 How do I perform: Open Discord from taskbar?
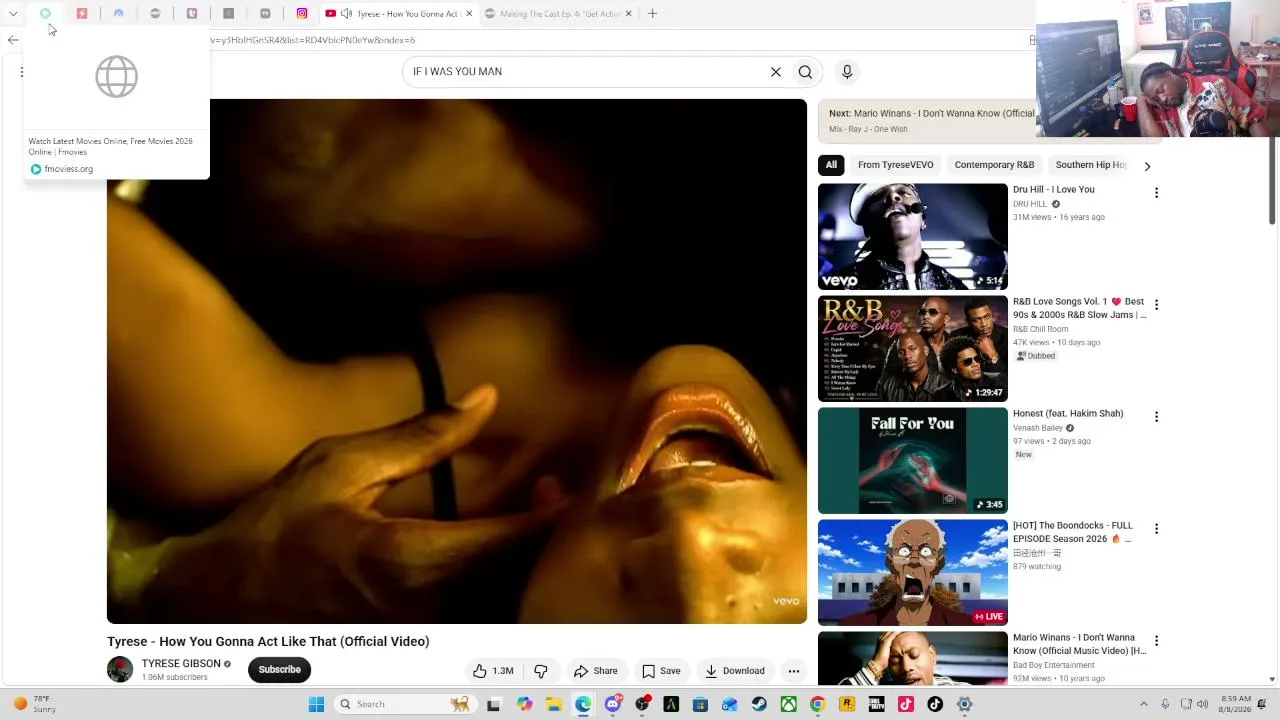coord(613,705)
